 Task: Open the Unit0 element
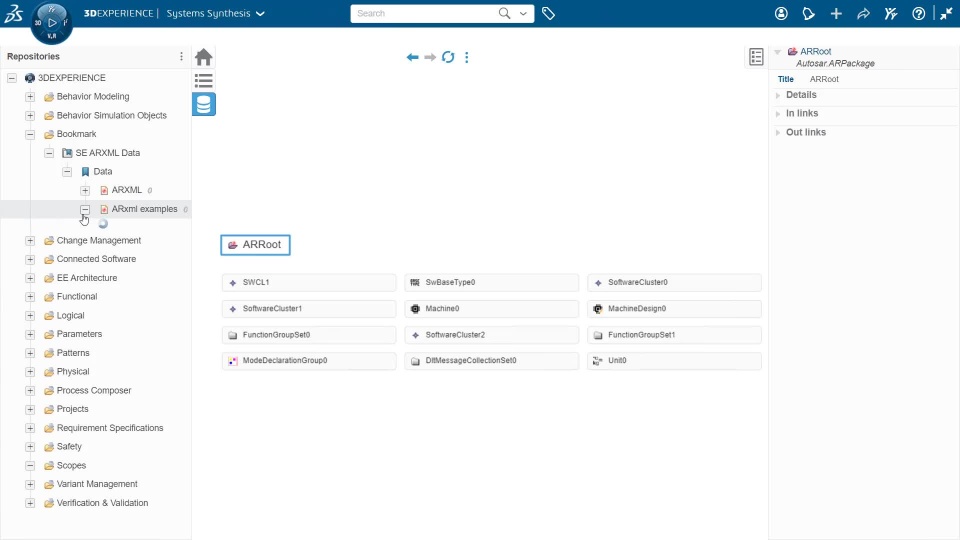pos(674,361)
